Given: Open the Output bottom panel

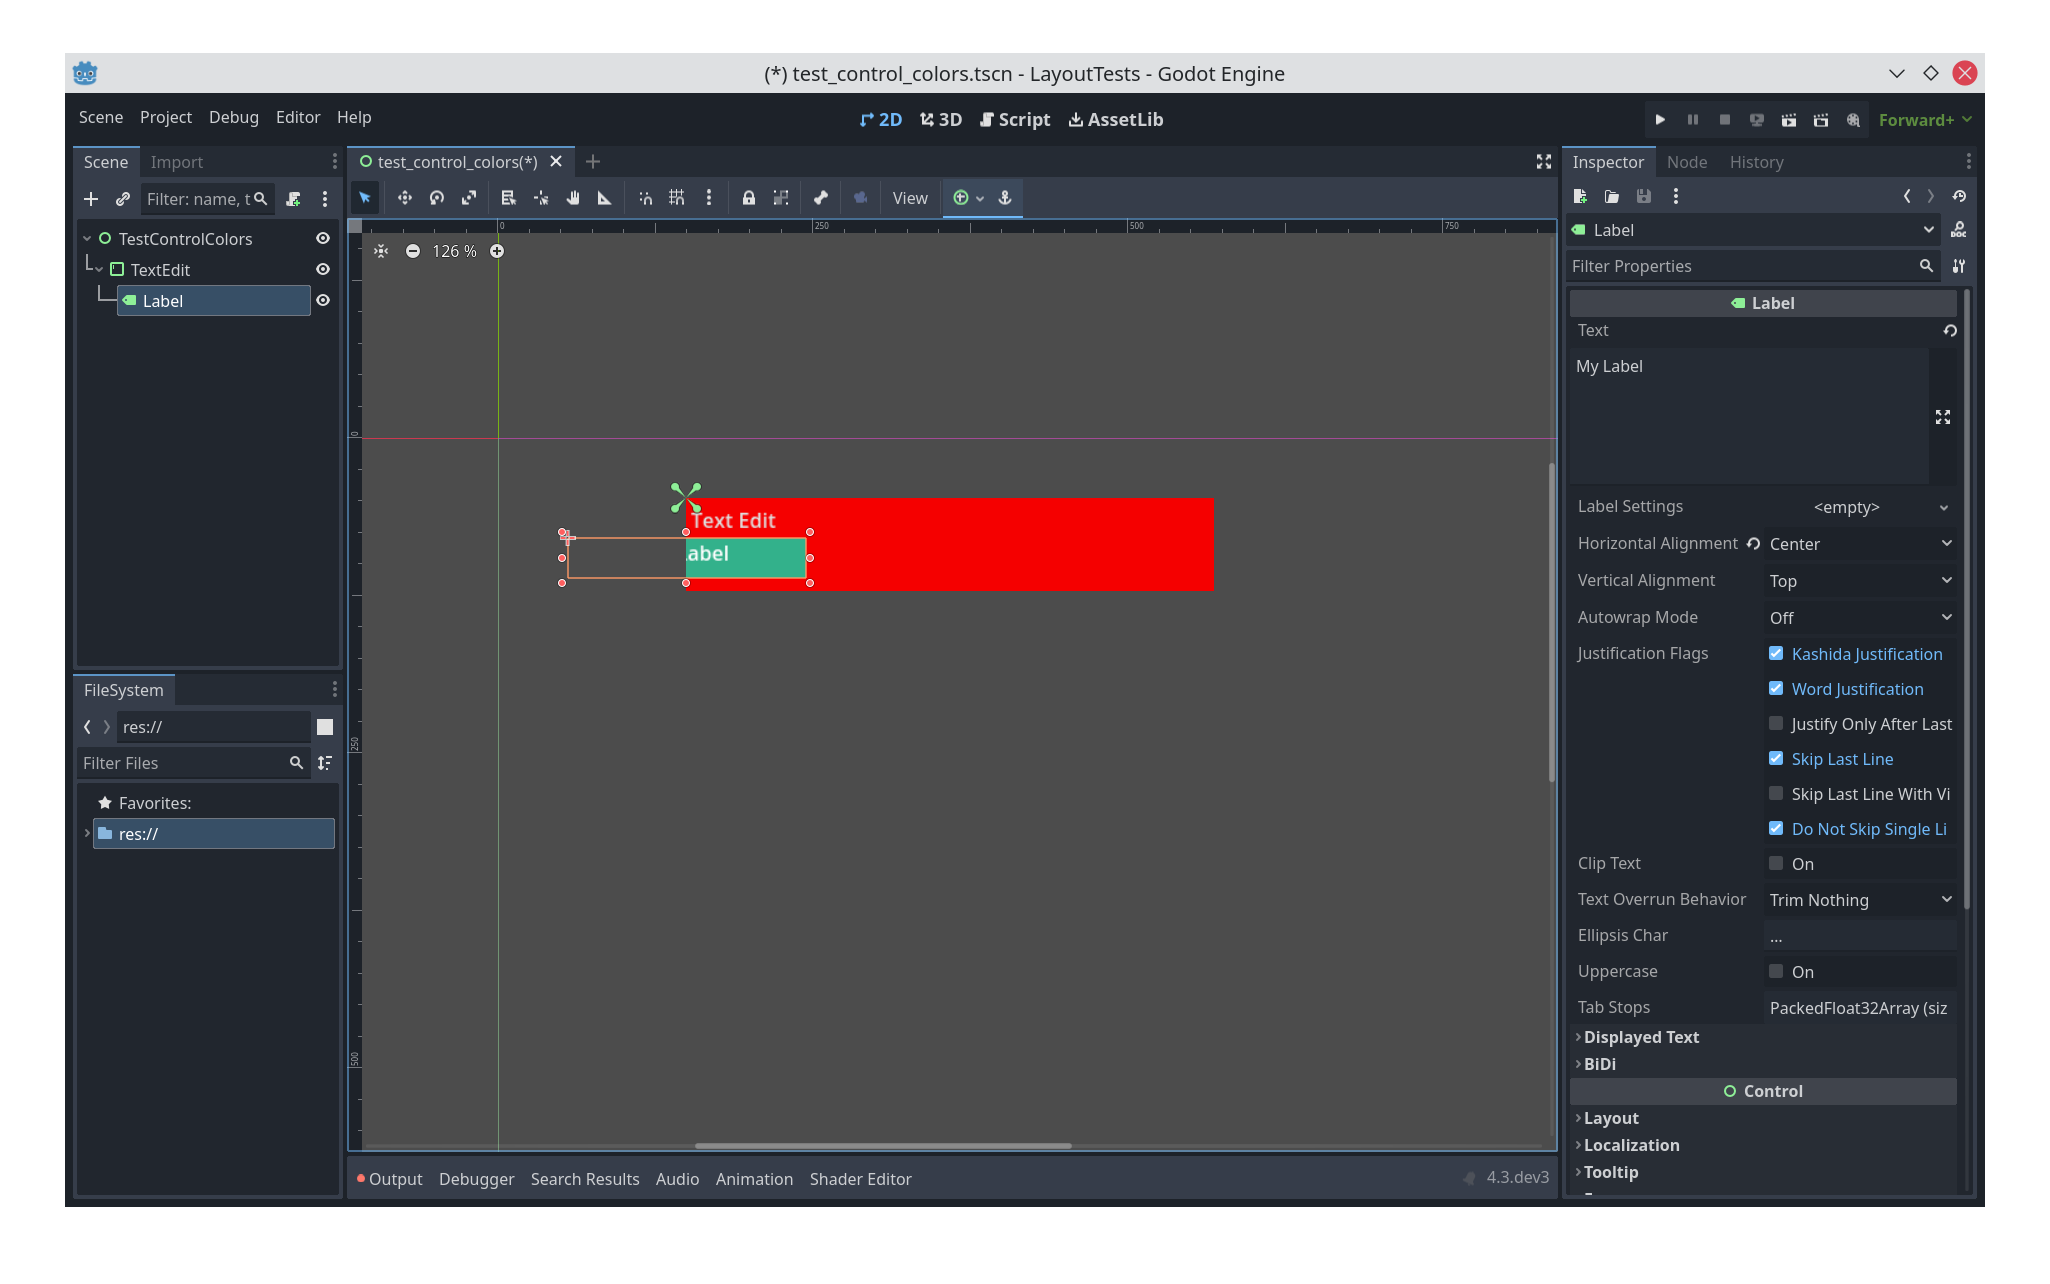Looking at the screenshot, I should tap(394, 1179).
